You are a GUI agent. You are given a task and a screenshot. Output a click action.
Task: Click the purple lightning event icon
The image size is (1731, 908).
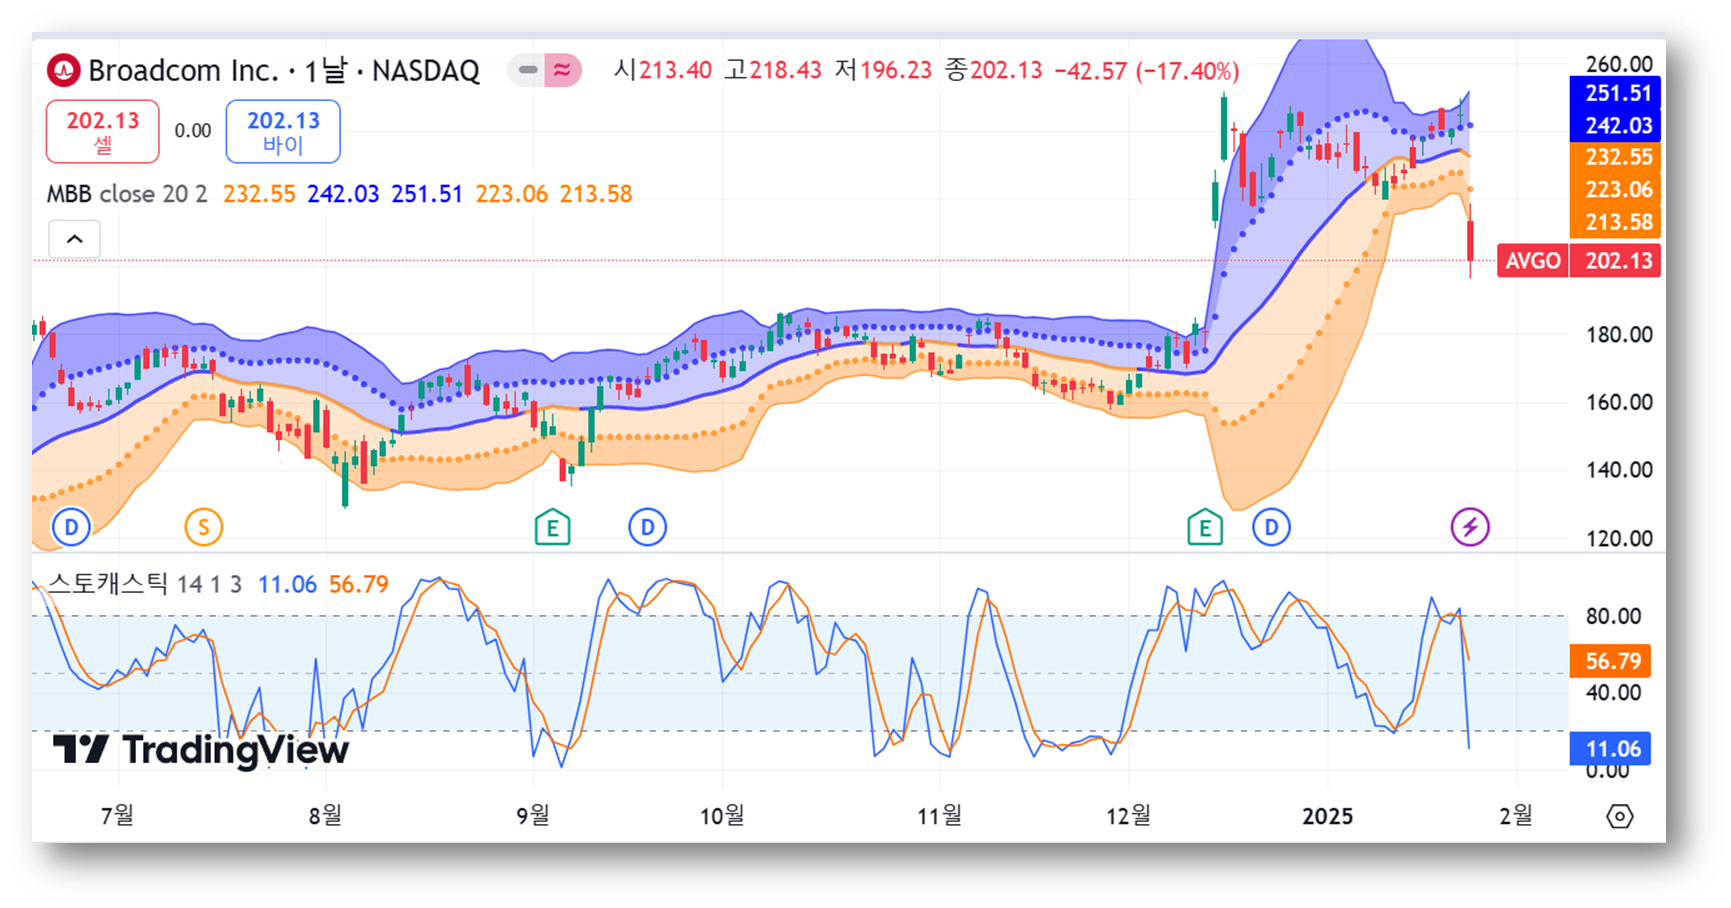pyautogui.click(x=1470, y=526)
